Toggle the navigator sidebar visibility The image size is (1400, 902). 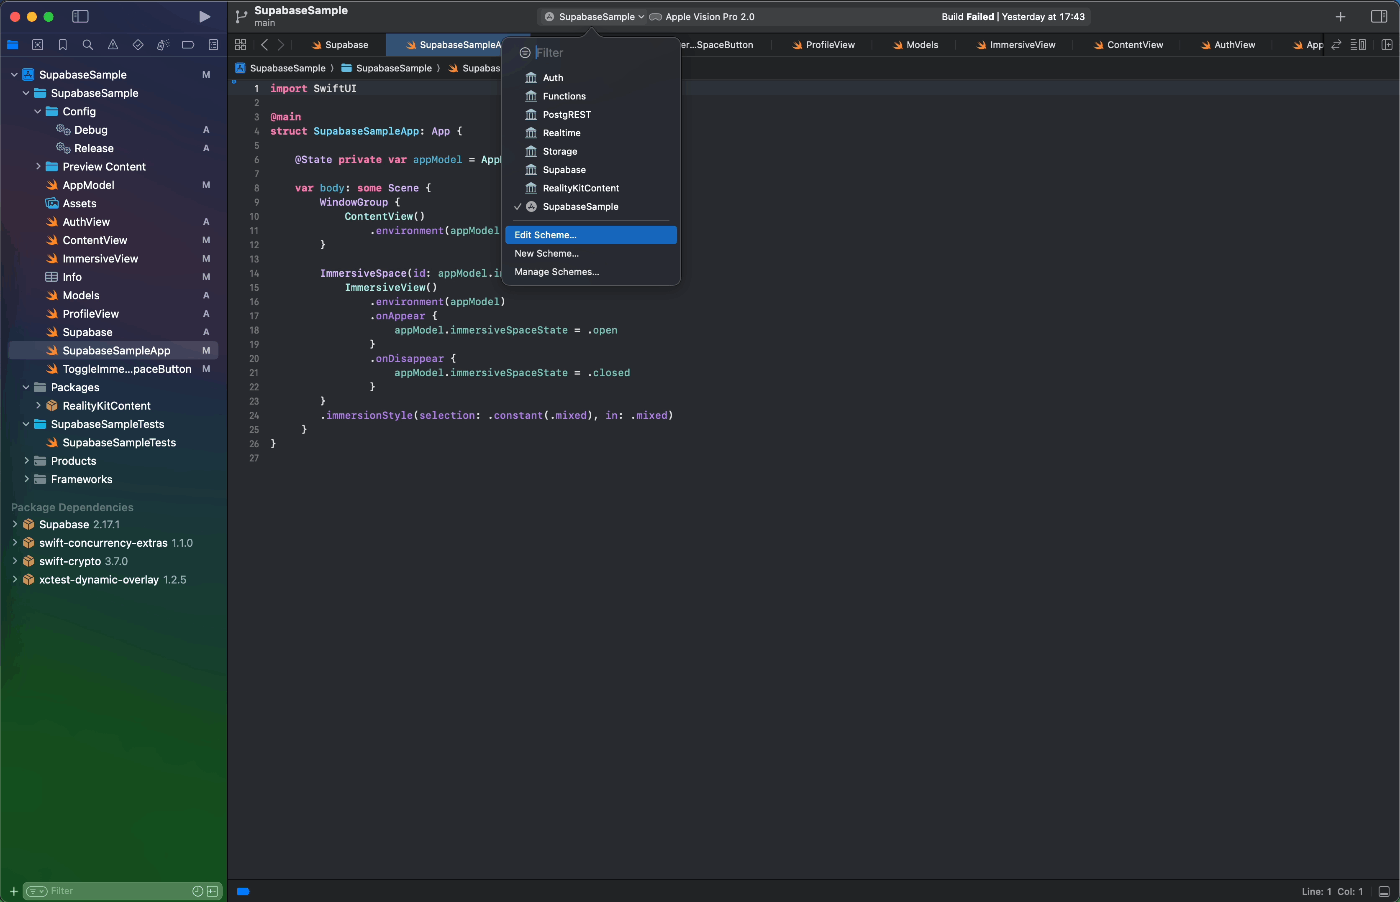point(81,17)
